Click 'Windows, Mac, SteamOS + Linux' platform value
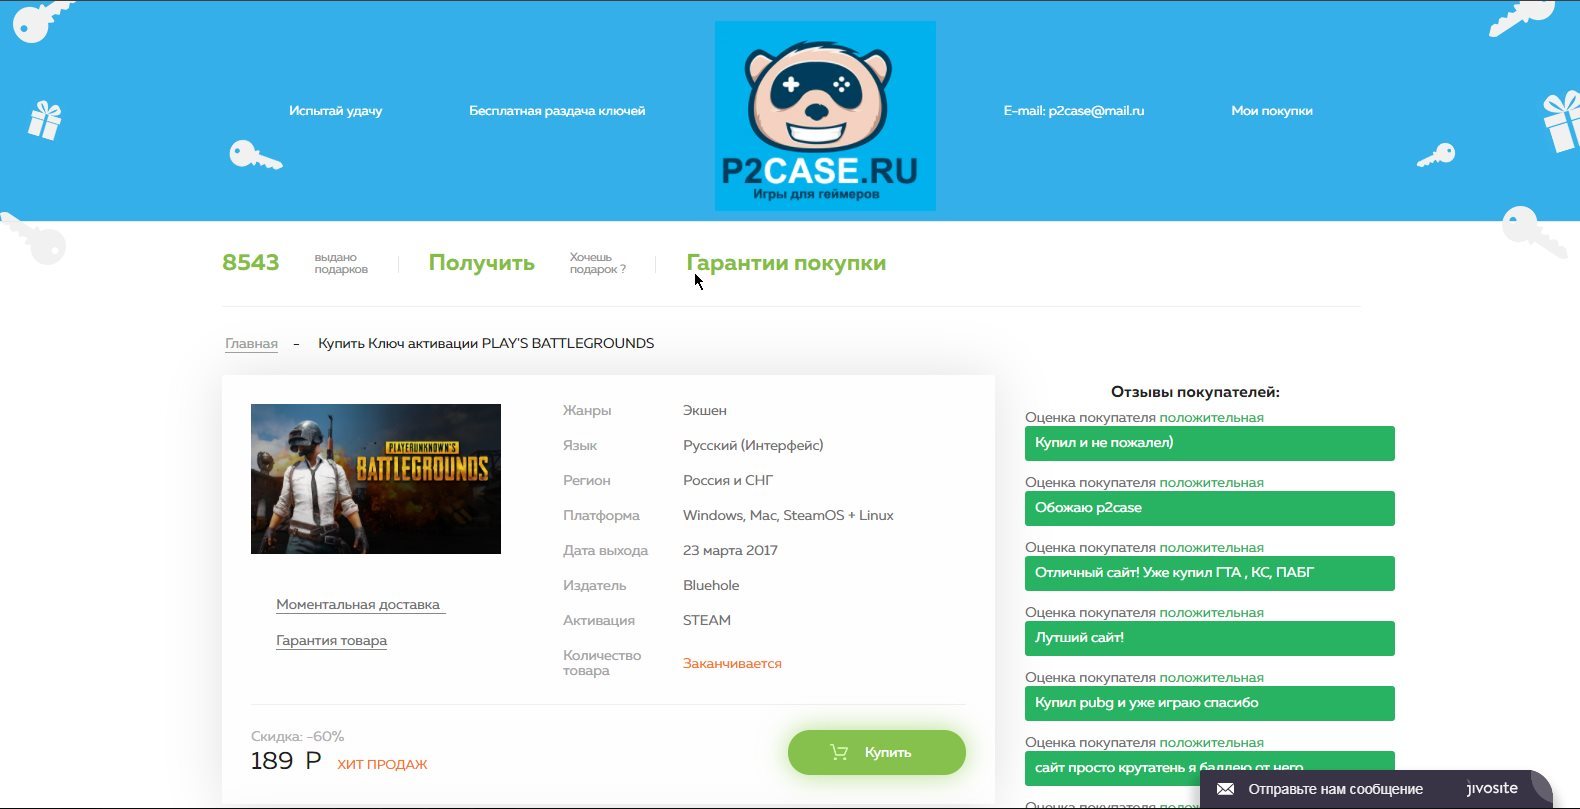The width and height of the screenshot is (1580, 809). tap(788, 516)
